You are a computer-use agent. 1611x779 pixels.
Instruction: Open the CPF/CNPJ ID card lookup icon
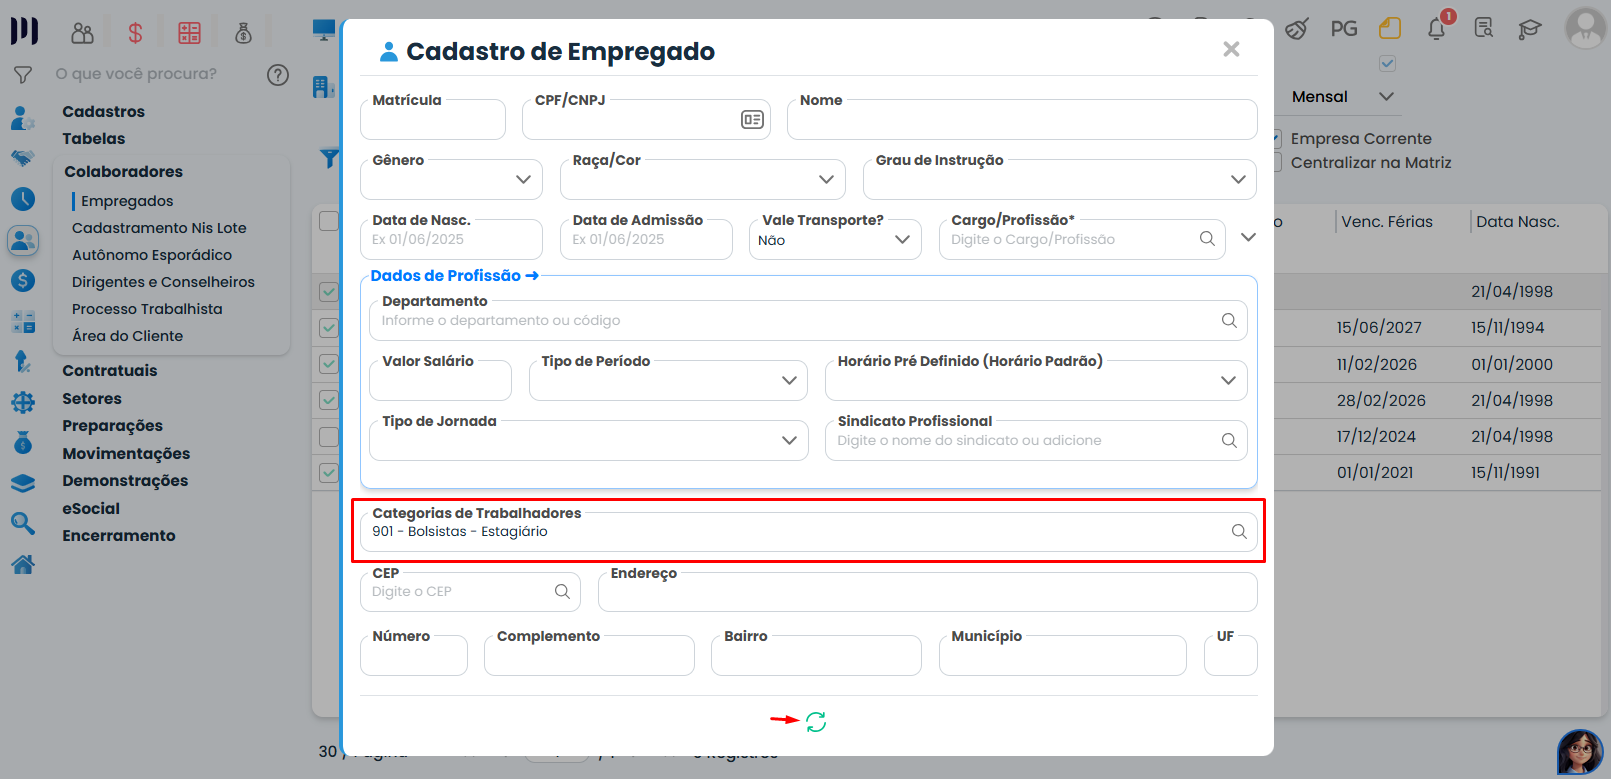click(x=752, y=120)
